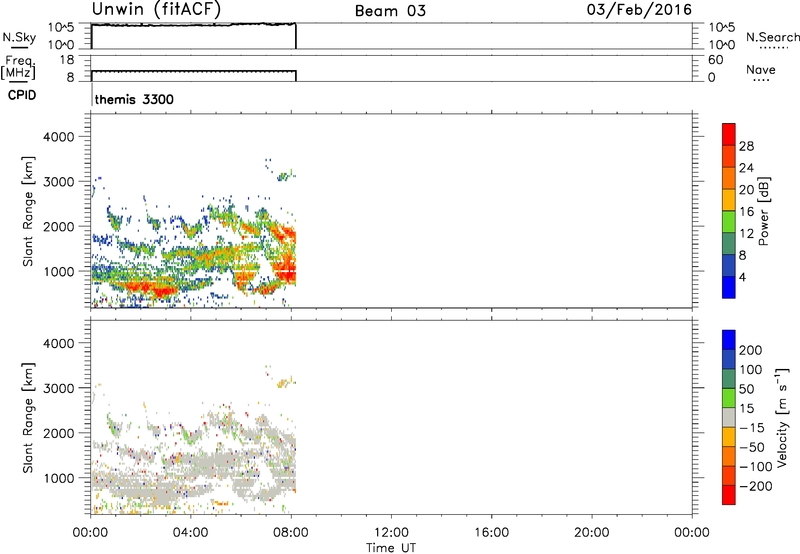Image resolution: width=800 pixels, height=554 pixels.
Task: Click the date '03/Feb/2016'
Action: pyautogui.click(x=639, y=10)
